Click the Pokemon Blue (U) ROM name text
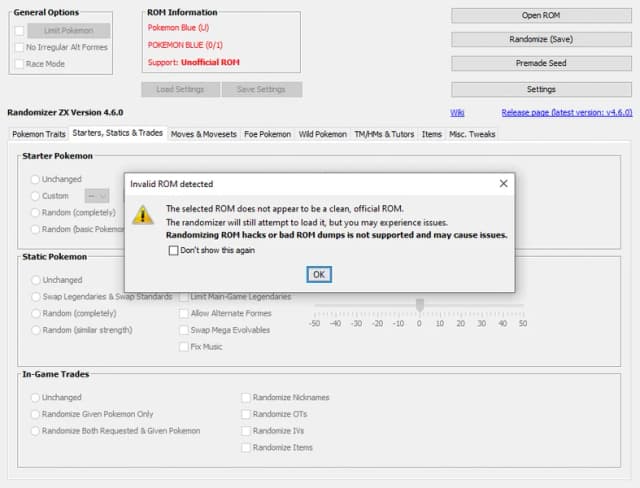The width and height of the screenshot is (640, 488). pos(178,28)
